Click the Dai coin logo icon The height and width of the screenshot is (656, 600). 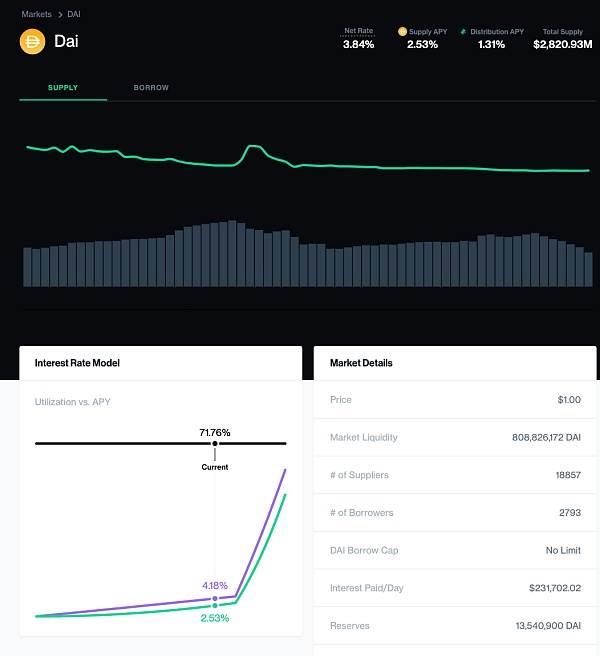[32, 41]
